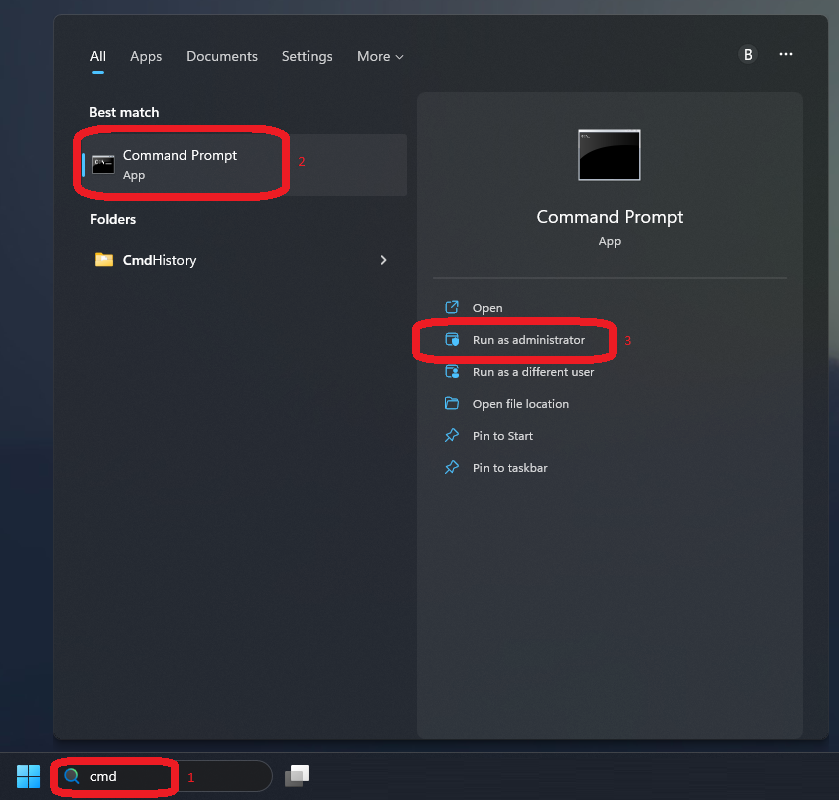Click the CmdHistory folder name
The image size is (839, 800).
pos(159,260)
